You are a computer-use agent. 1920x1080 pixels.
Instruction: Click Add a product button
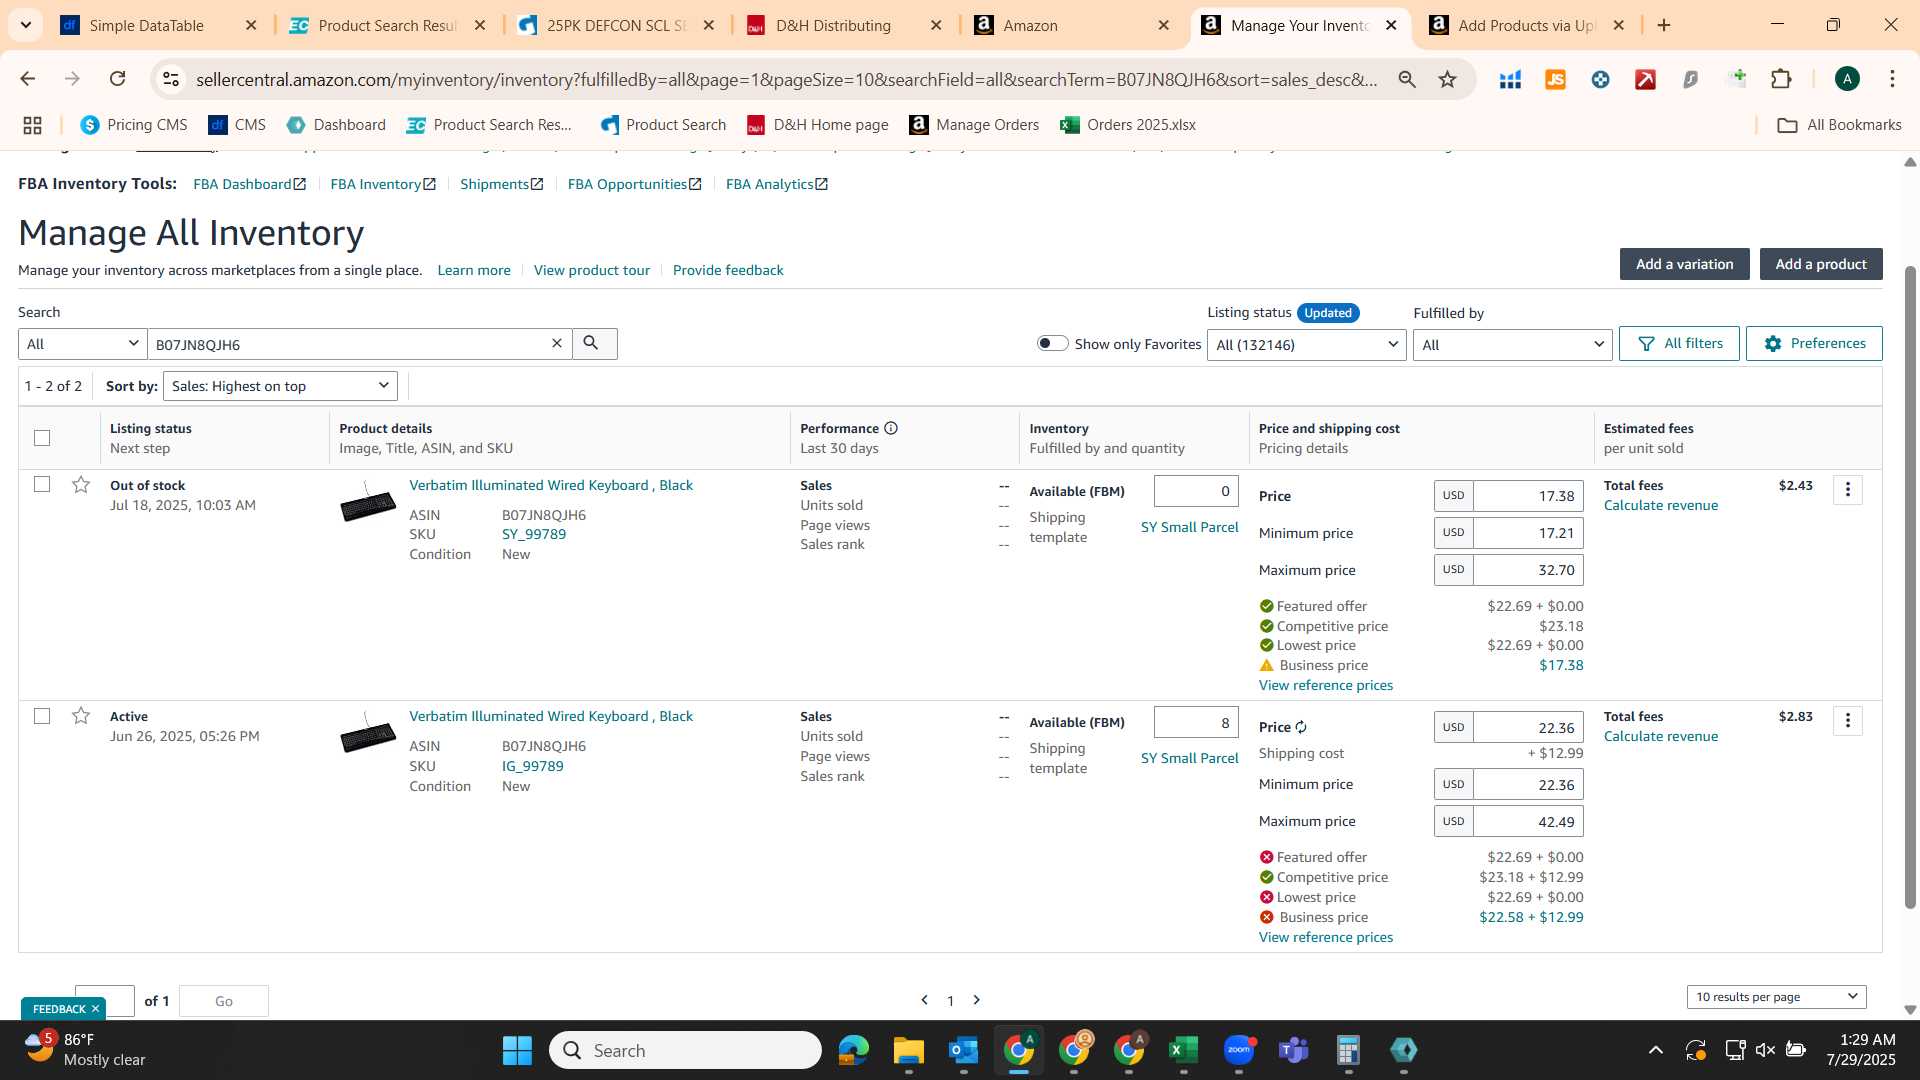tap(1821, 264)
